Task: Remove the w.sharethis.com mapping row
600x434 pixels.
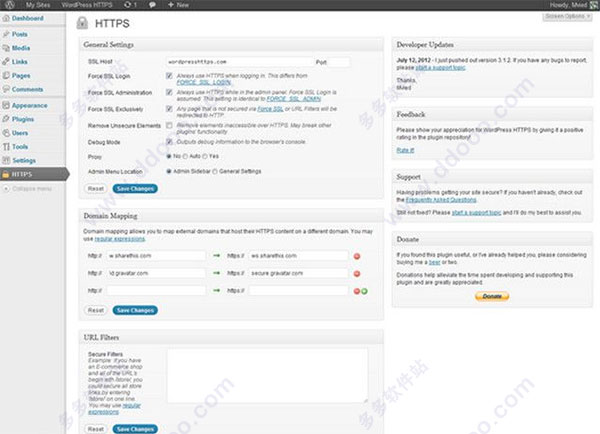Action: click(357, 256)
